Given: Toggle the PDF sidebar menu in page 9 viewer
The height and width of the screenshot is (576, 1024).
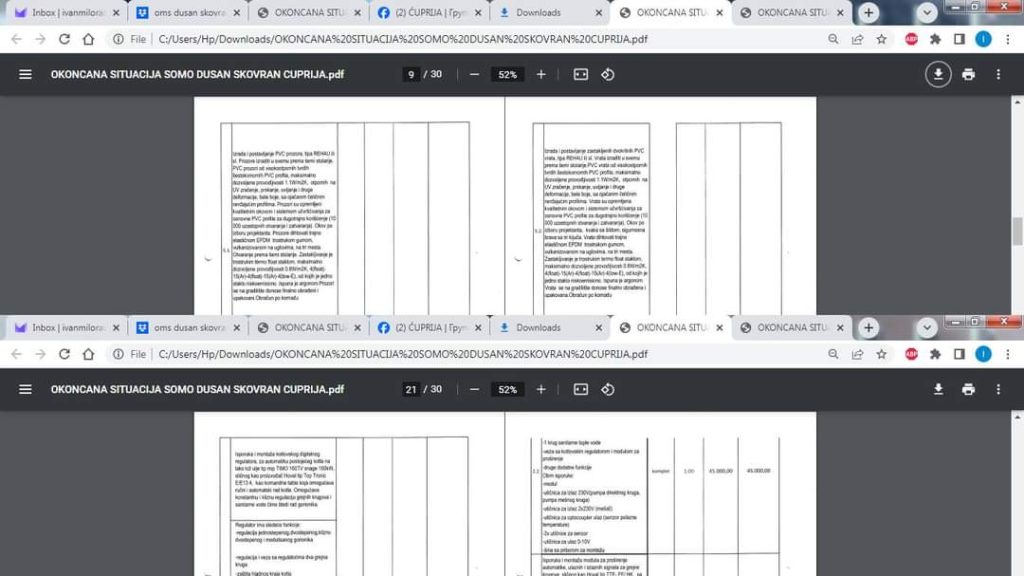Looking at the screenshot, I should 25,75.
